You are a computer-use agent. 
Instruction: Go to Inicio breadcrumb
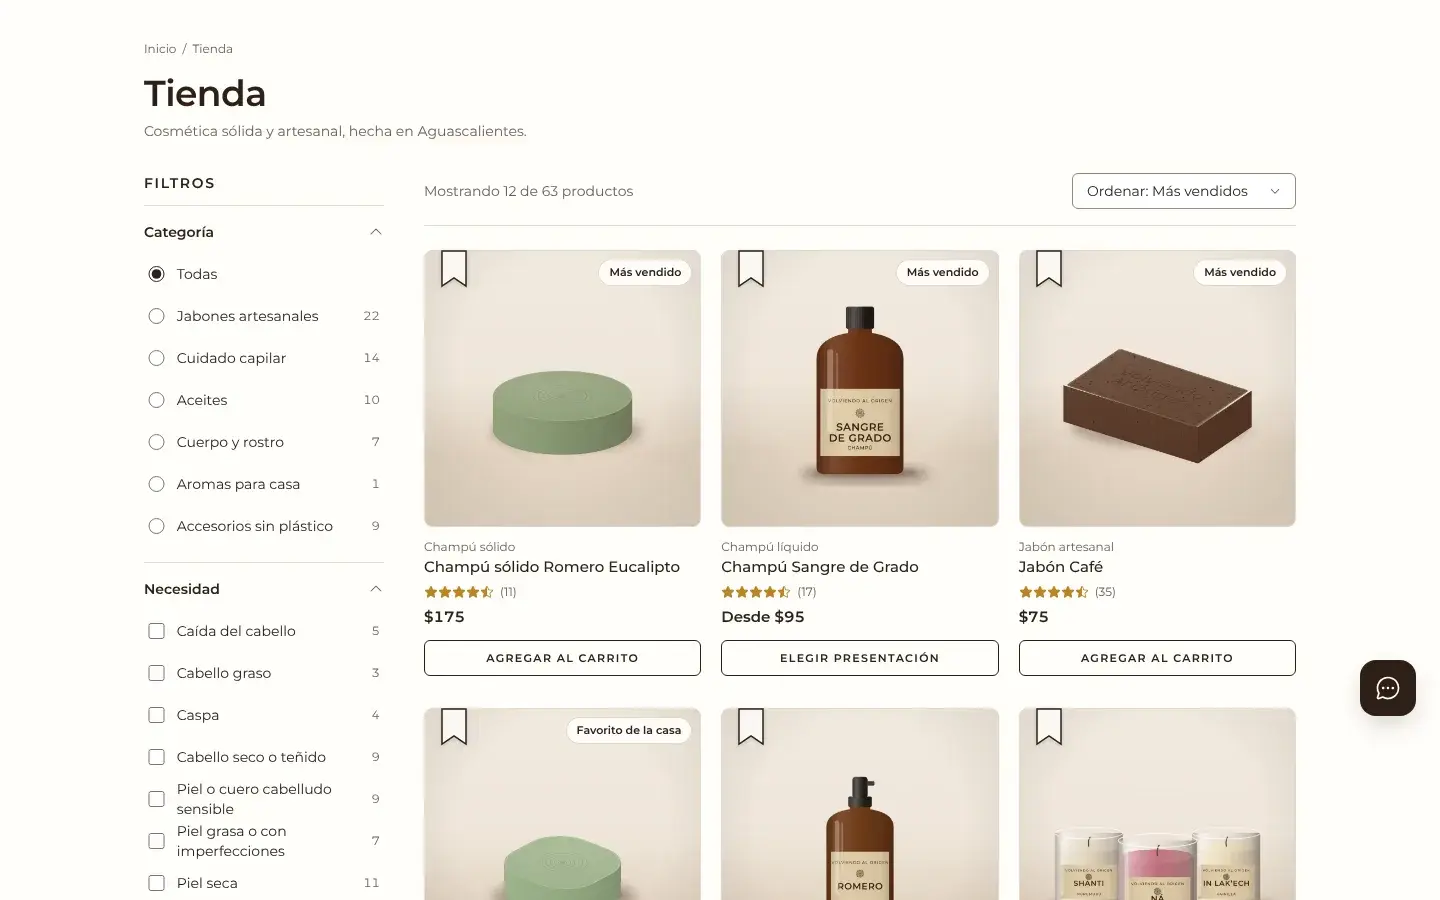160,49
